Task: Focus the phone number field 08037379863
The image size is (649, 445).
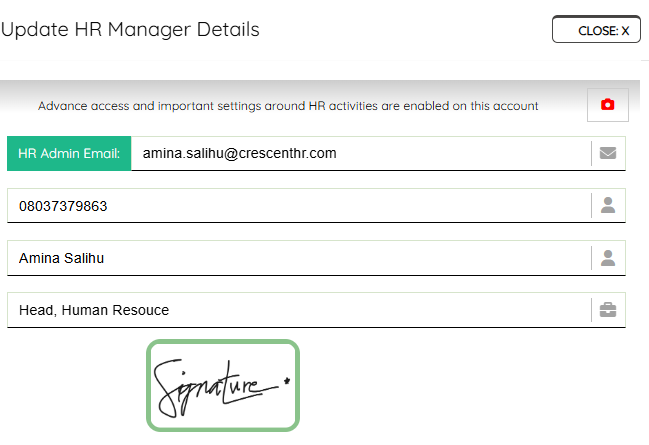Action: [299, 206]
